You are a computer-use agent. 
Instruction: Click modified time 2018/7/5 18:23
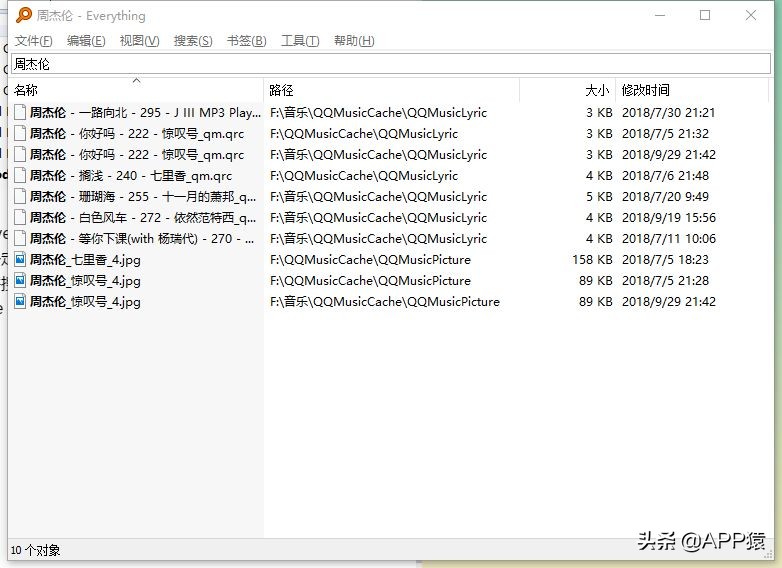(x=665, y=259)
